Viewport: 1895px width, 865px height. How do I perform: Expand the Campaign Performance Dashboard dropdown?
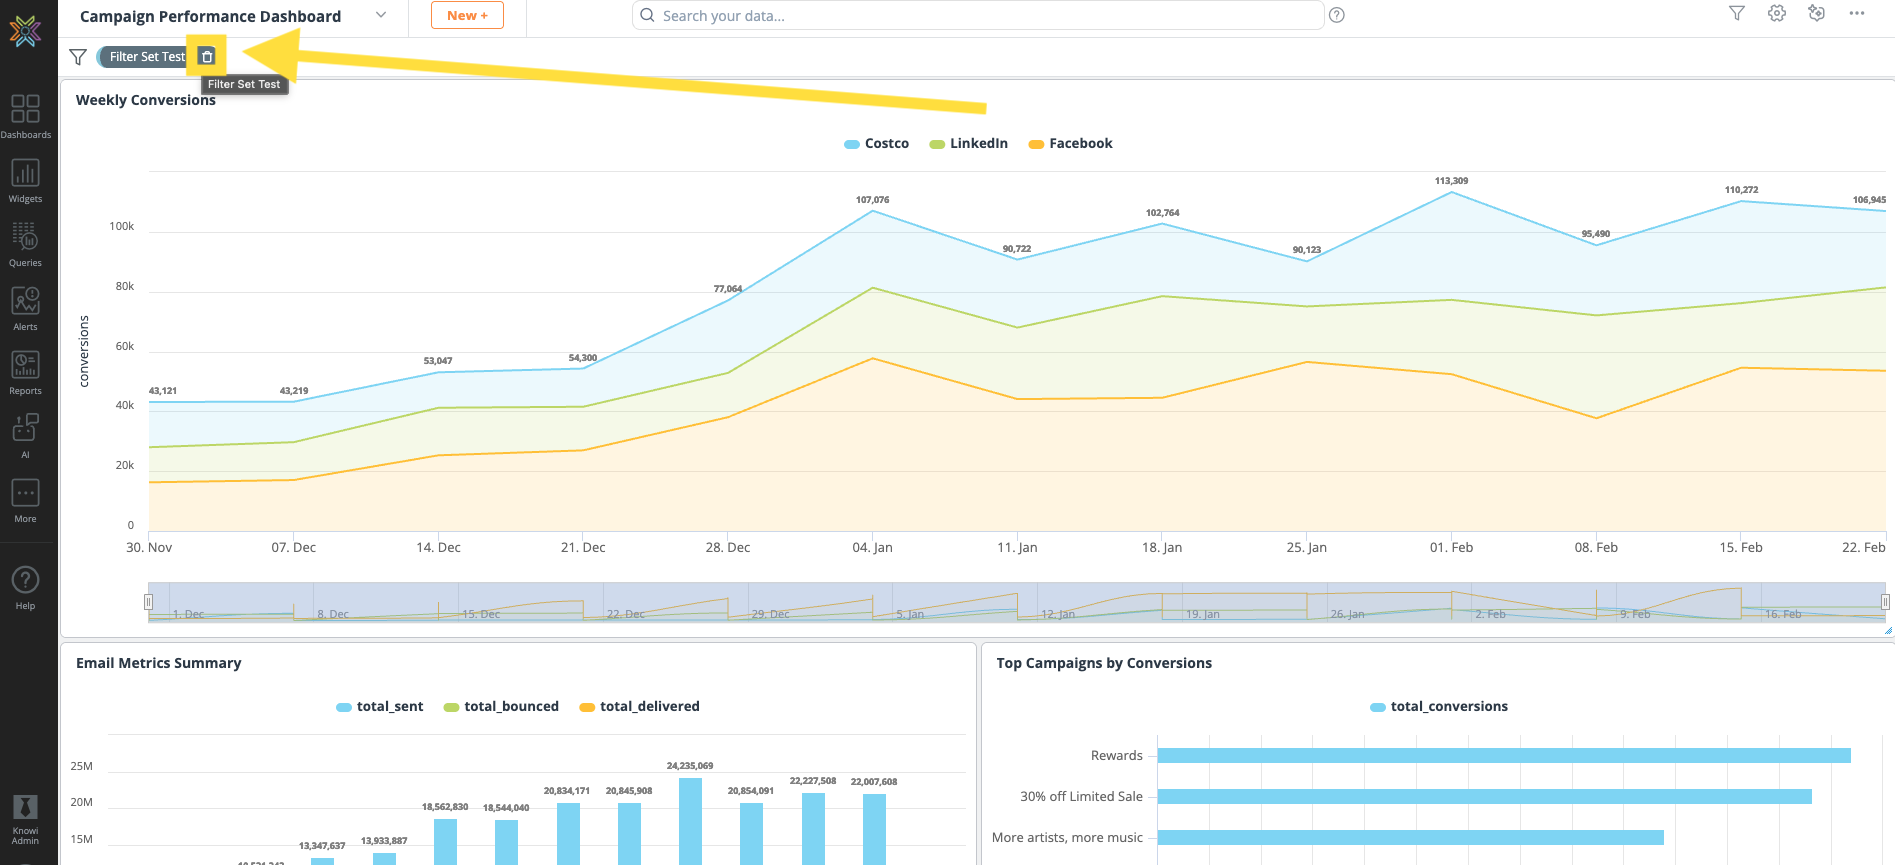381,15
